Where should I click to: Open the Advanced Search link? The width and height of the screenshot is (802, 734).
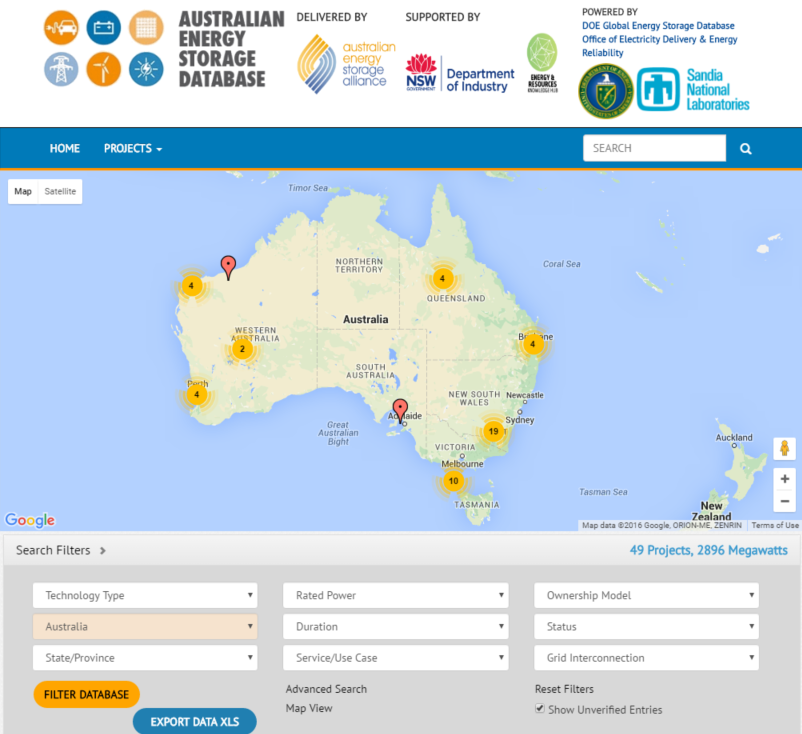[326, 689]
